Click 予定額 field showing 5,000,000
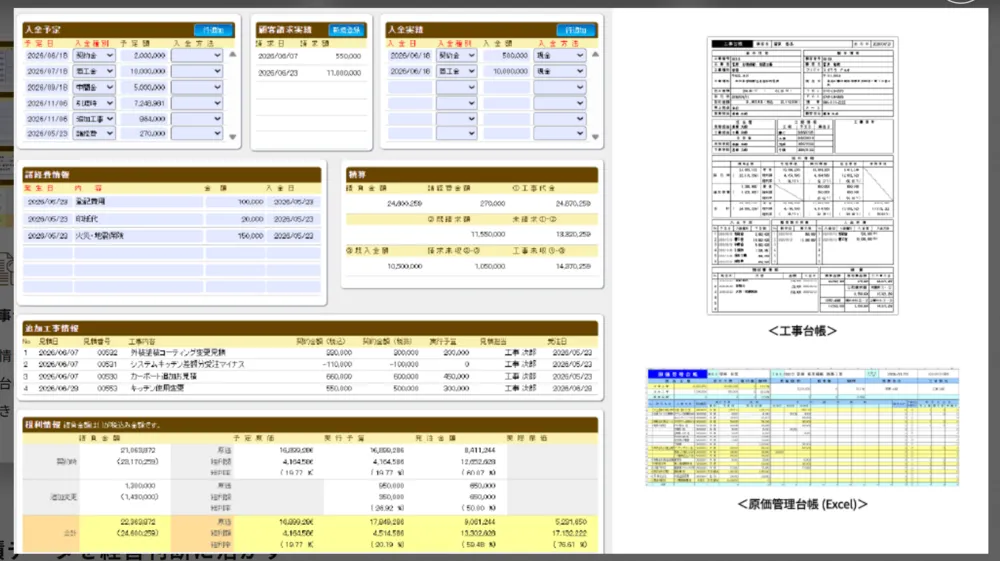This screenshot has width=1000, height=561. (143, 87)
